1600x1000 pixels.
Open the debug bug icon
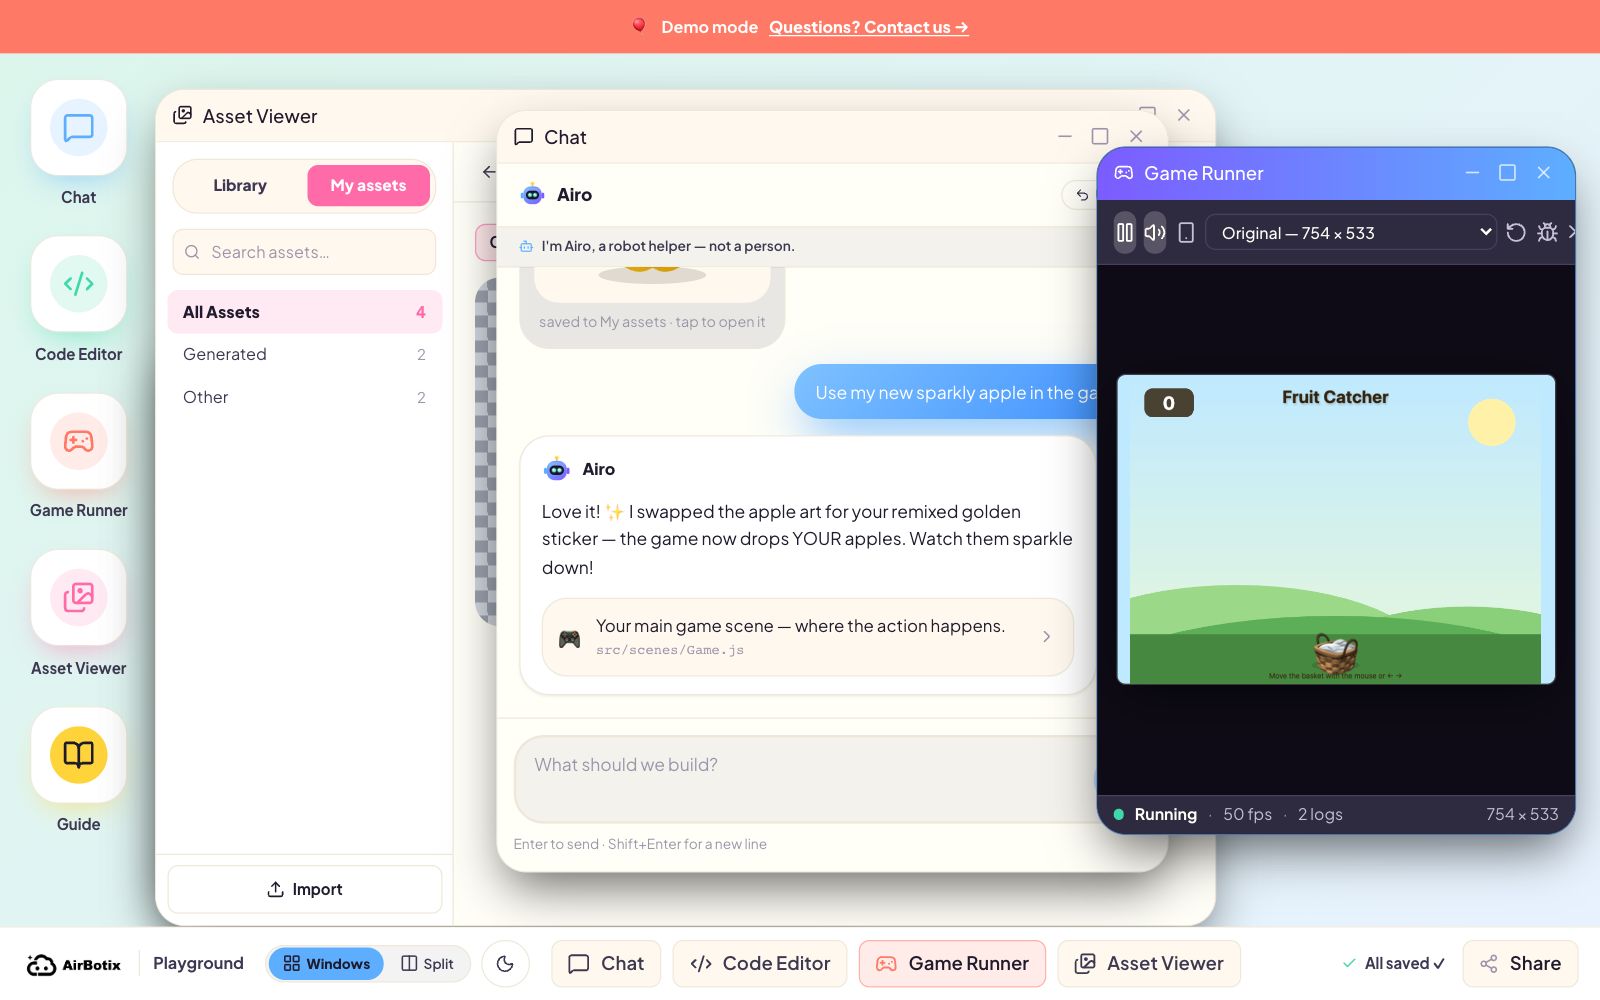click(x=1547, y=232)
